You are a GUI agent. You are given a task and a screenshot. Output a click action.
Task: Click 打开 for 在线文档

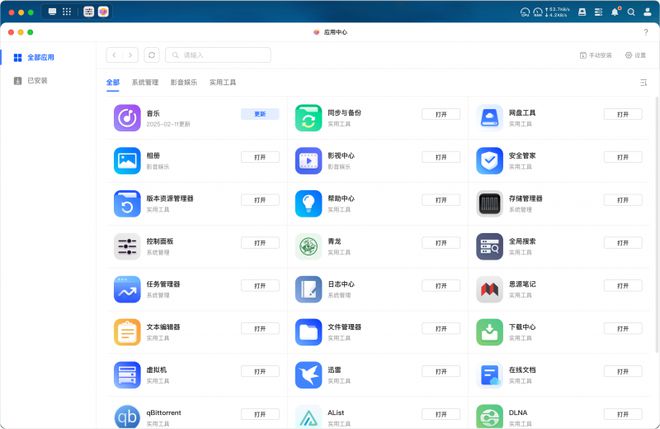click(623, 371)
